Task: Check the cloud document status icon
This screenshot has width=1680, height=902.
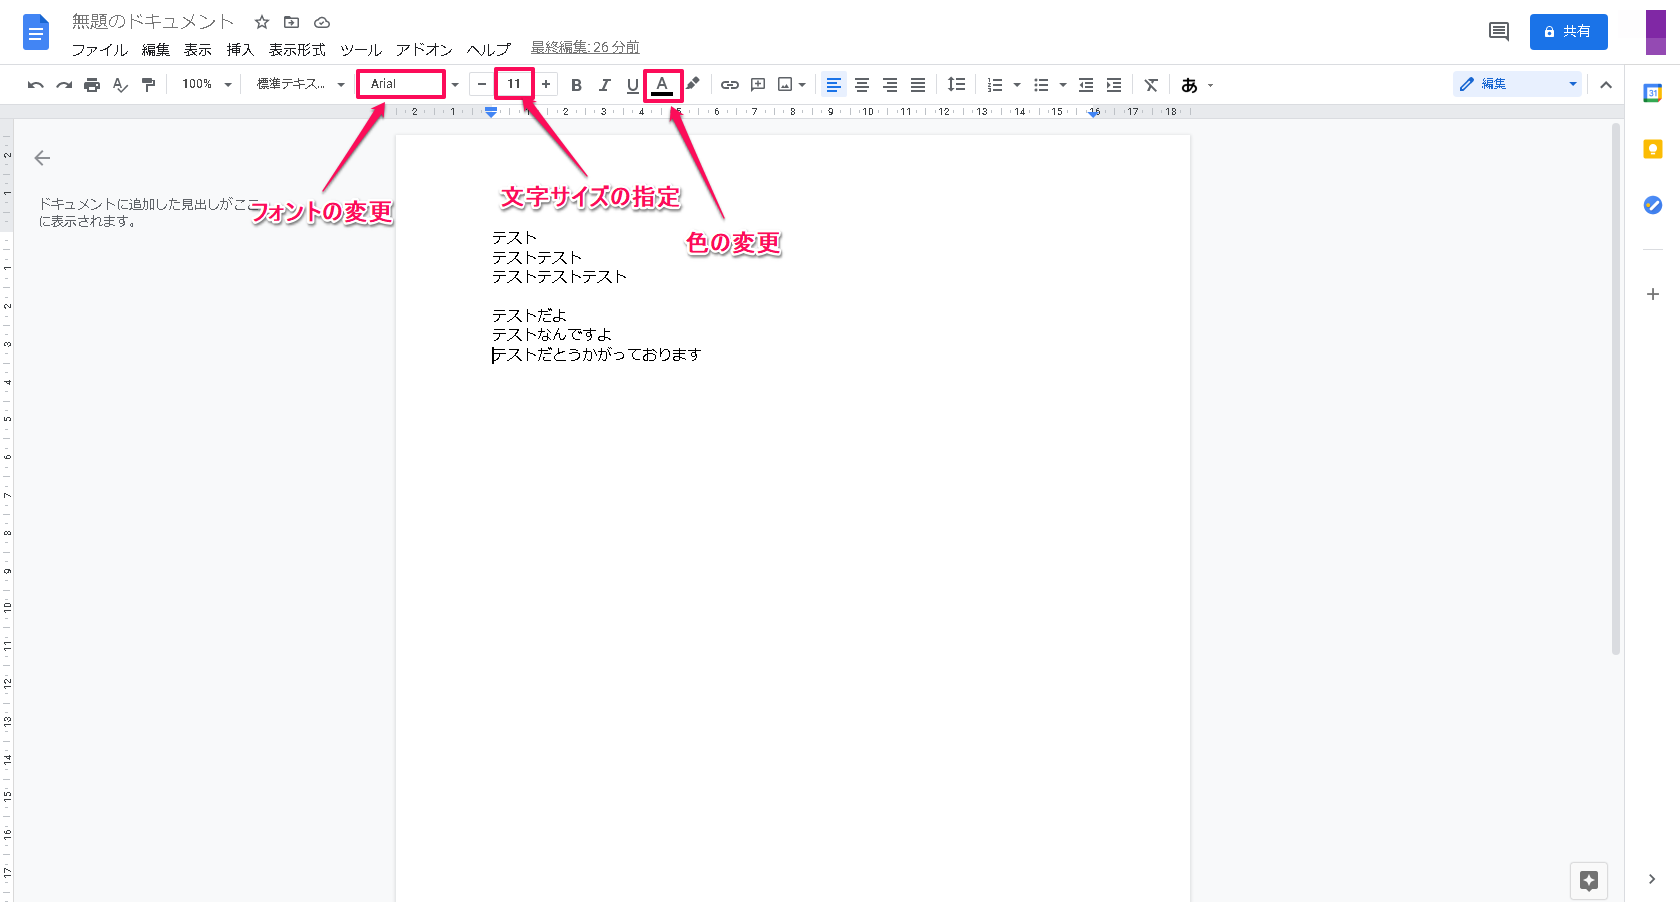Action: pos(322,22)
